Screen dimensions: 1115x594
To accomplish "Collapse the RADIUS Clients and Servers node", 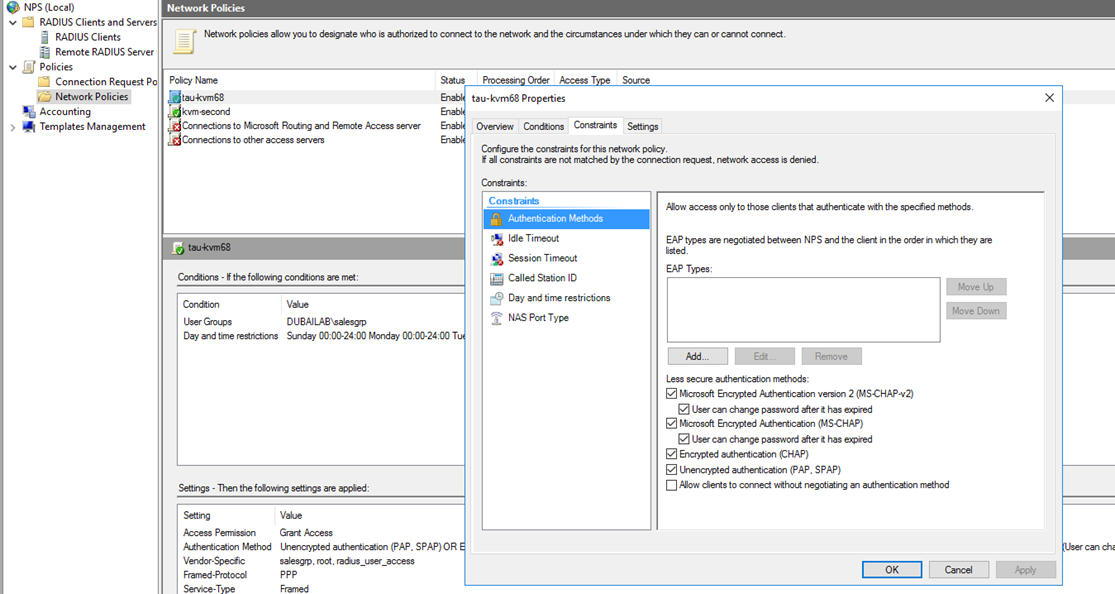I will 12,22.
